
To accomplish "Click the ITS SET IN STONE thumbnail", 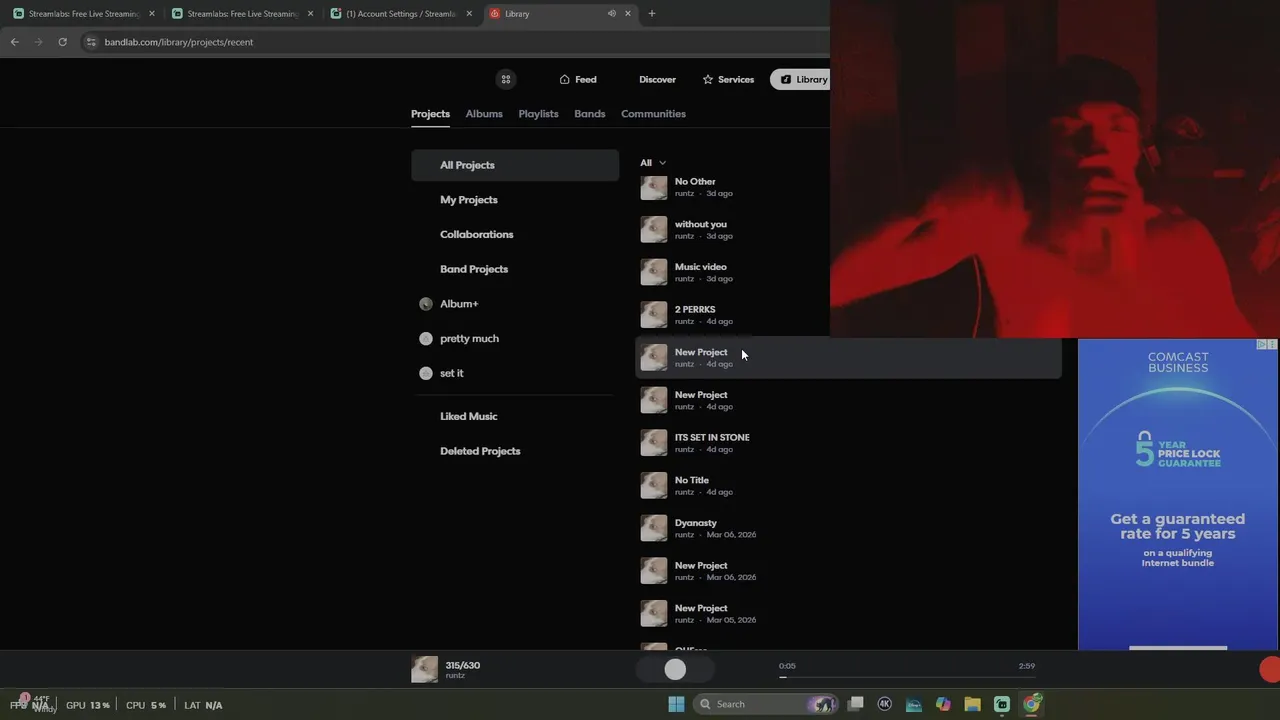I will [x=654, y=443].
